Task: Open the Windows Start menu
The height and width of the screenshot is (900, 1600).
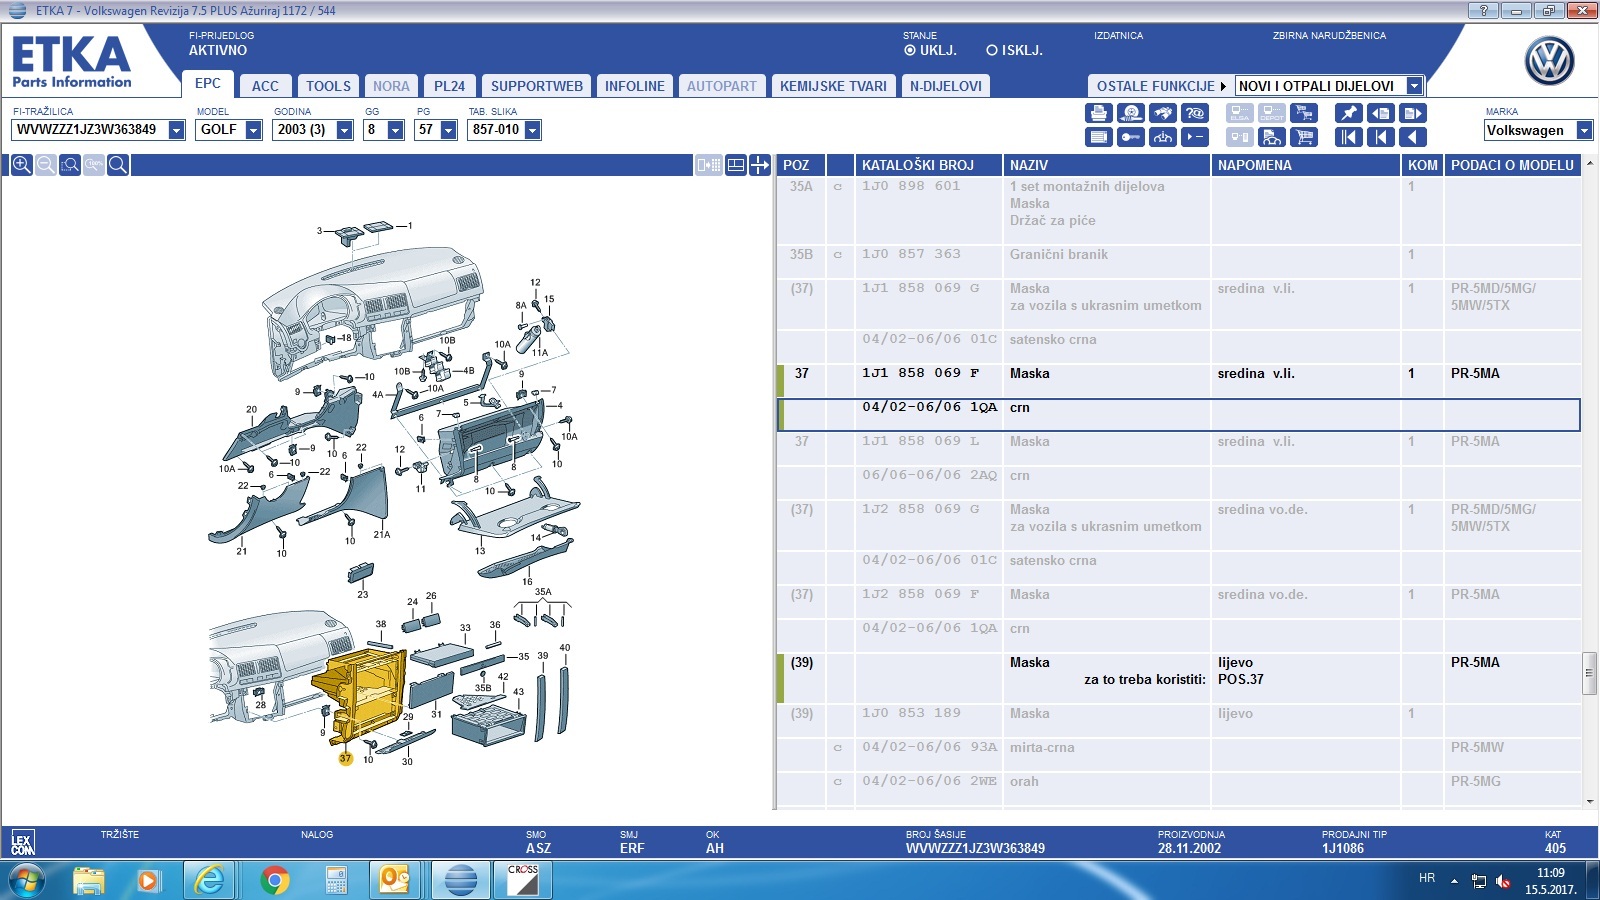Action: 26,880
